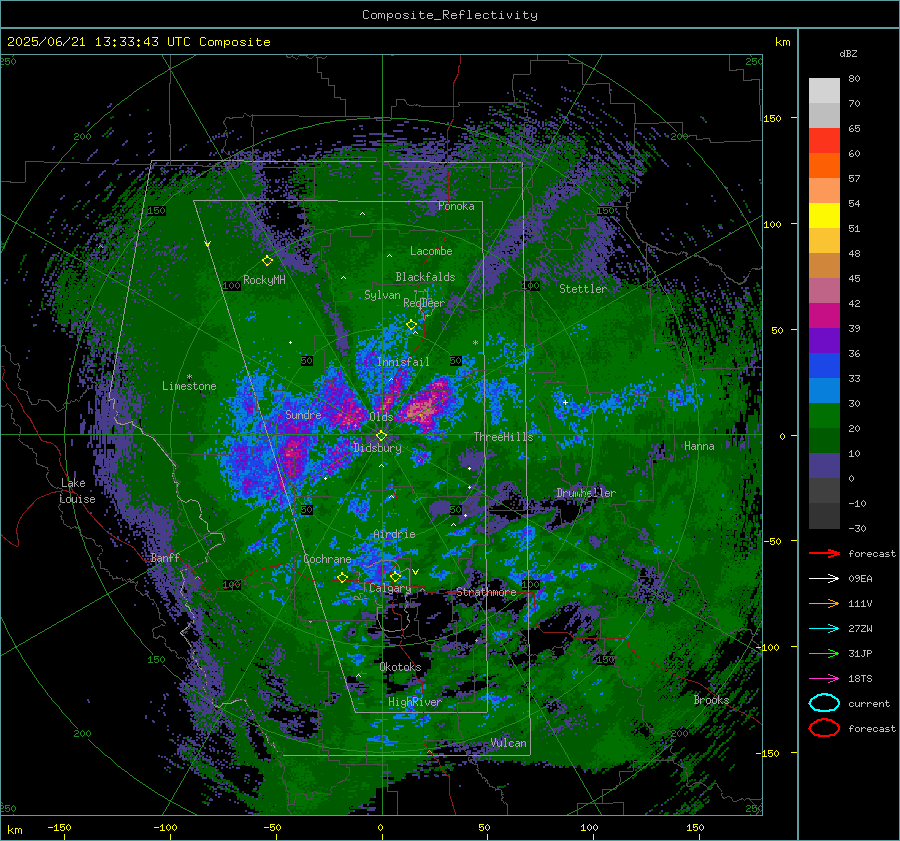
Task: Click the -50 tick on bottom axis
Action: 272,828
